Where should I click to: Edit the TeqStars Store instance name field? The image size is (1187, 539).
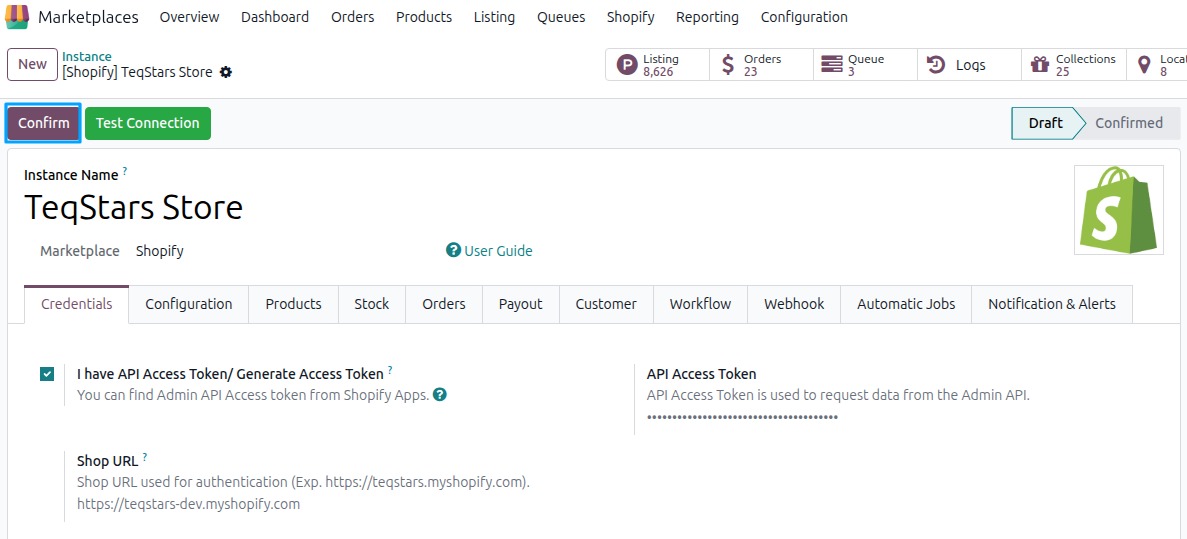133,207
